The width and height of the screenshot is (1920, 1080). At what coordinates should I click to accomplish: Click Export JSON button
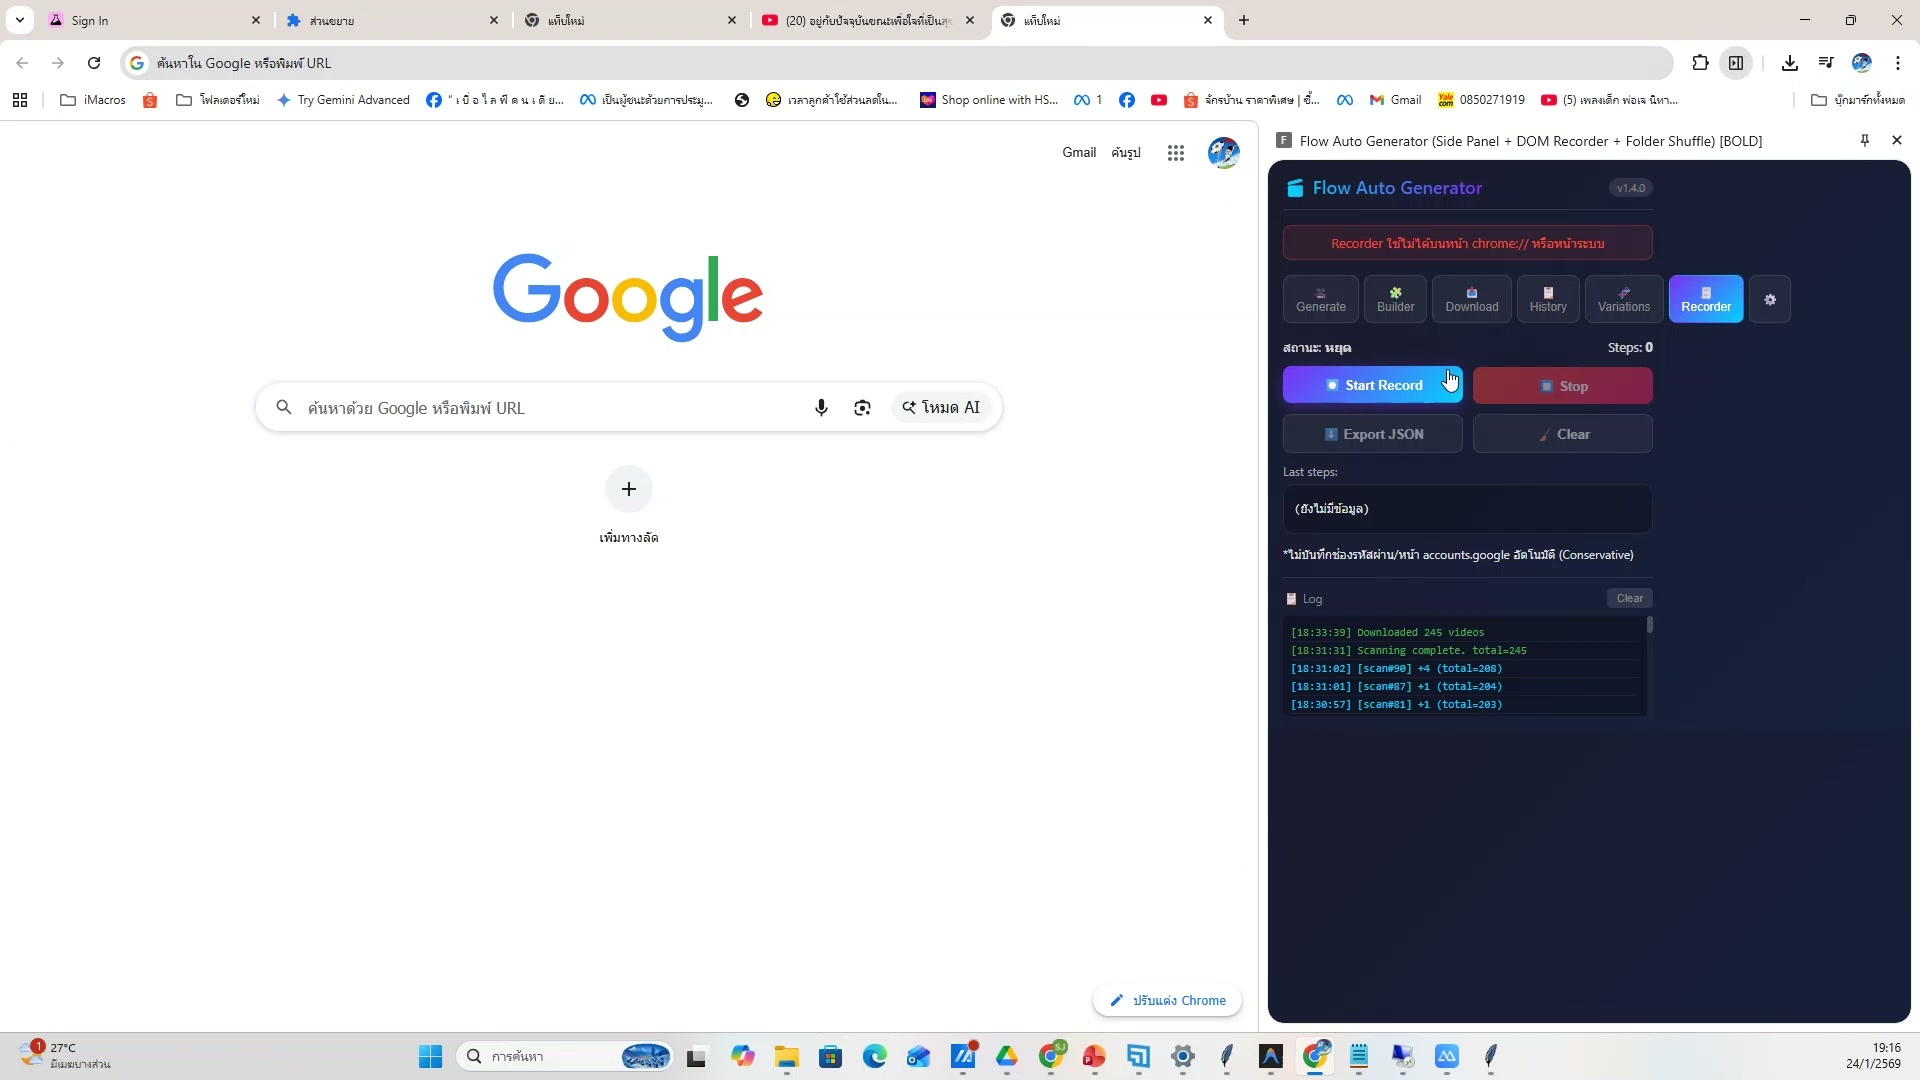click(x=1372, y=434)
